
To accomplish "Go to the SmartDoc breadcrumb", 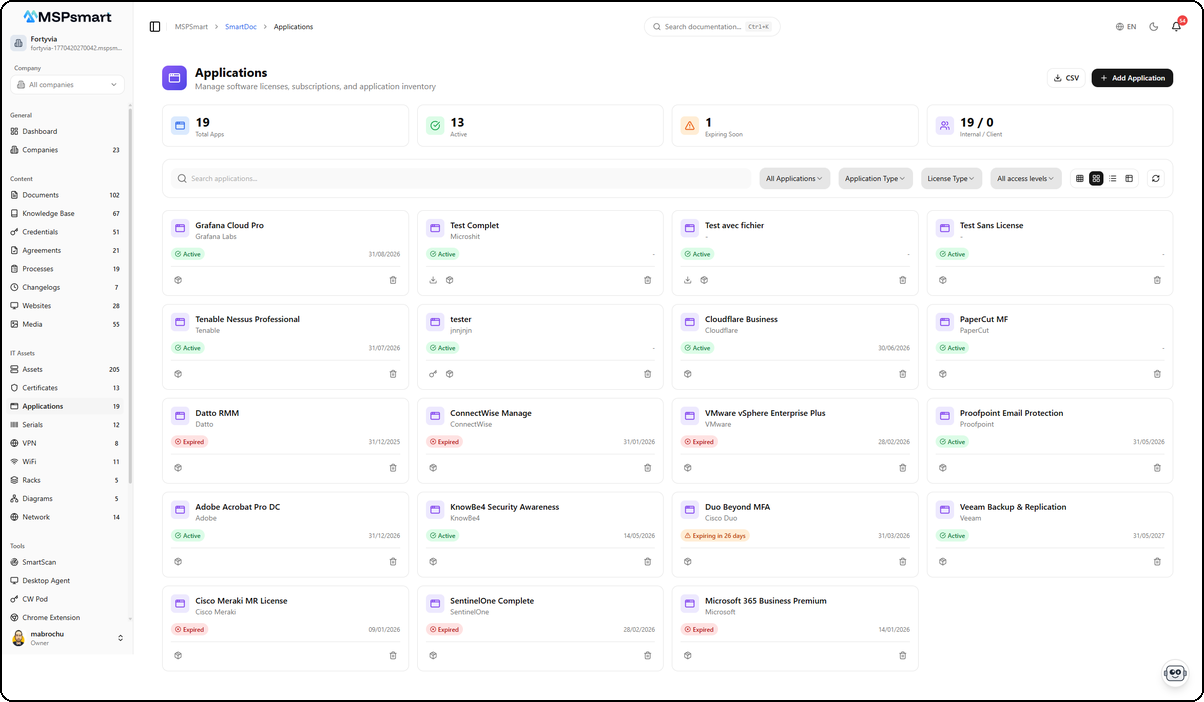I will [240, 27].
